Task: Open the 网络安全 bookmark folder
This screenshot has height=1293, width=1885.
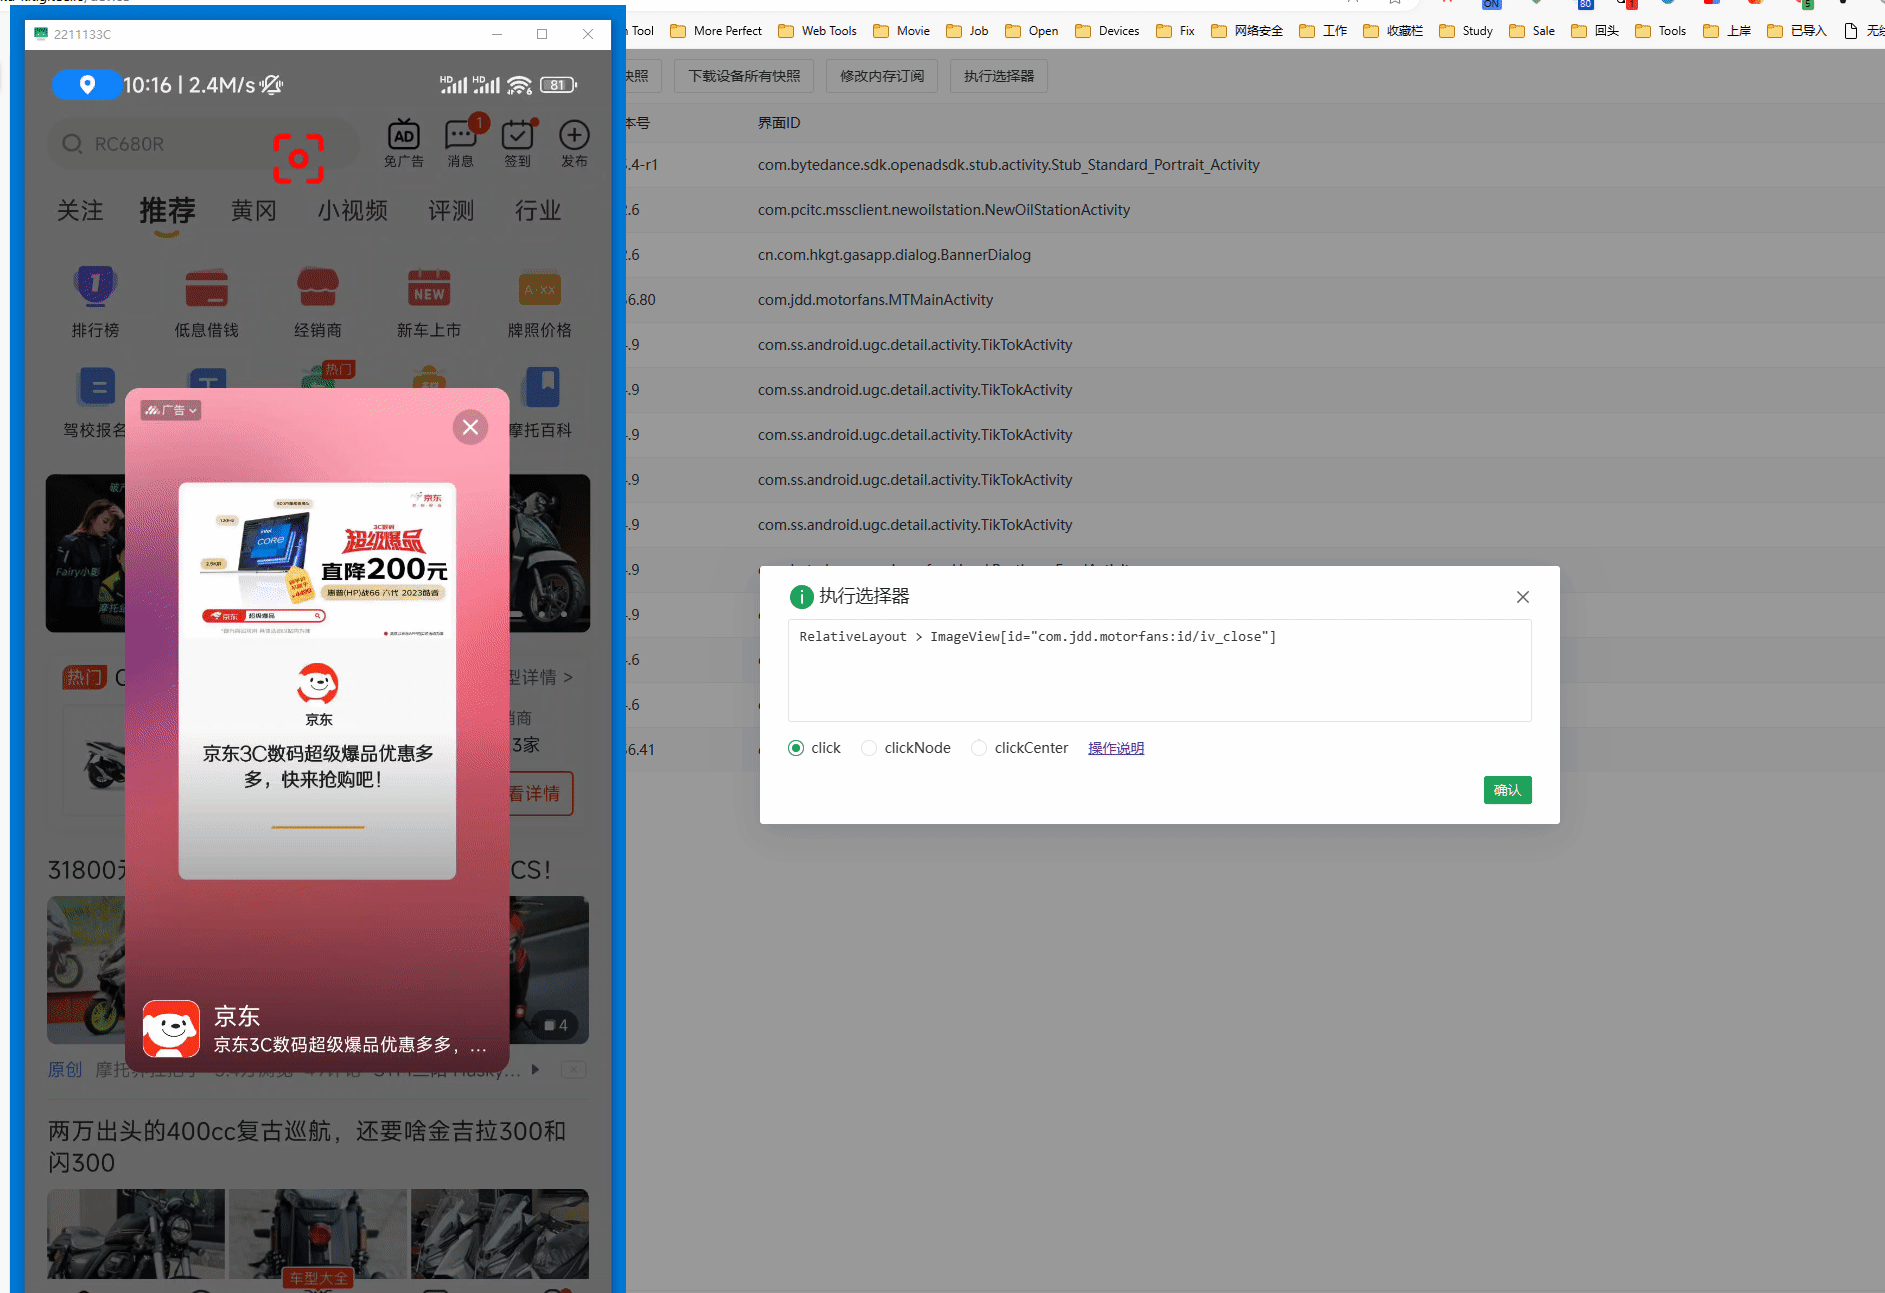Action: pos(1247,31)
